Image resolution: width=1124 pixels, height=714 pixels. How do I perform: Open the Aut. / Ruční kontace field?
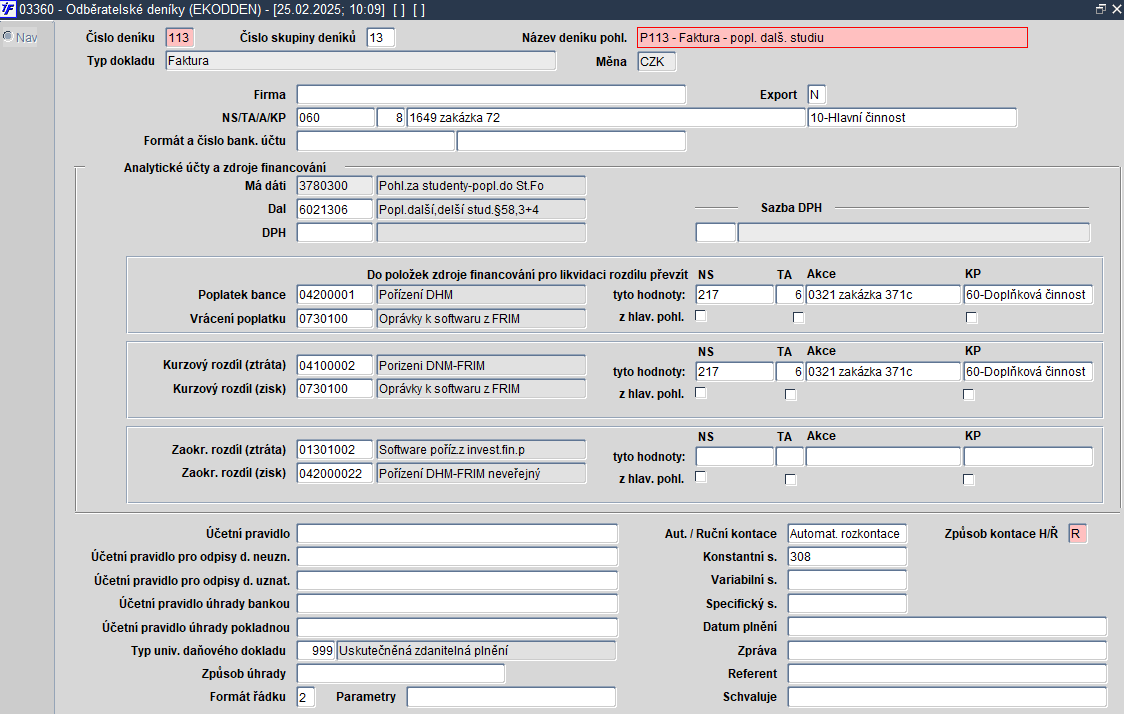coord(847,533)
